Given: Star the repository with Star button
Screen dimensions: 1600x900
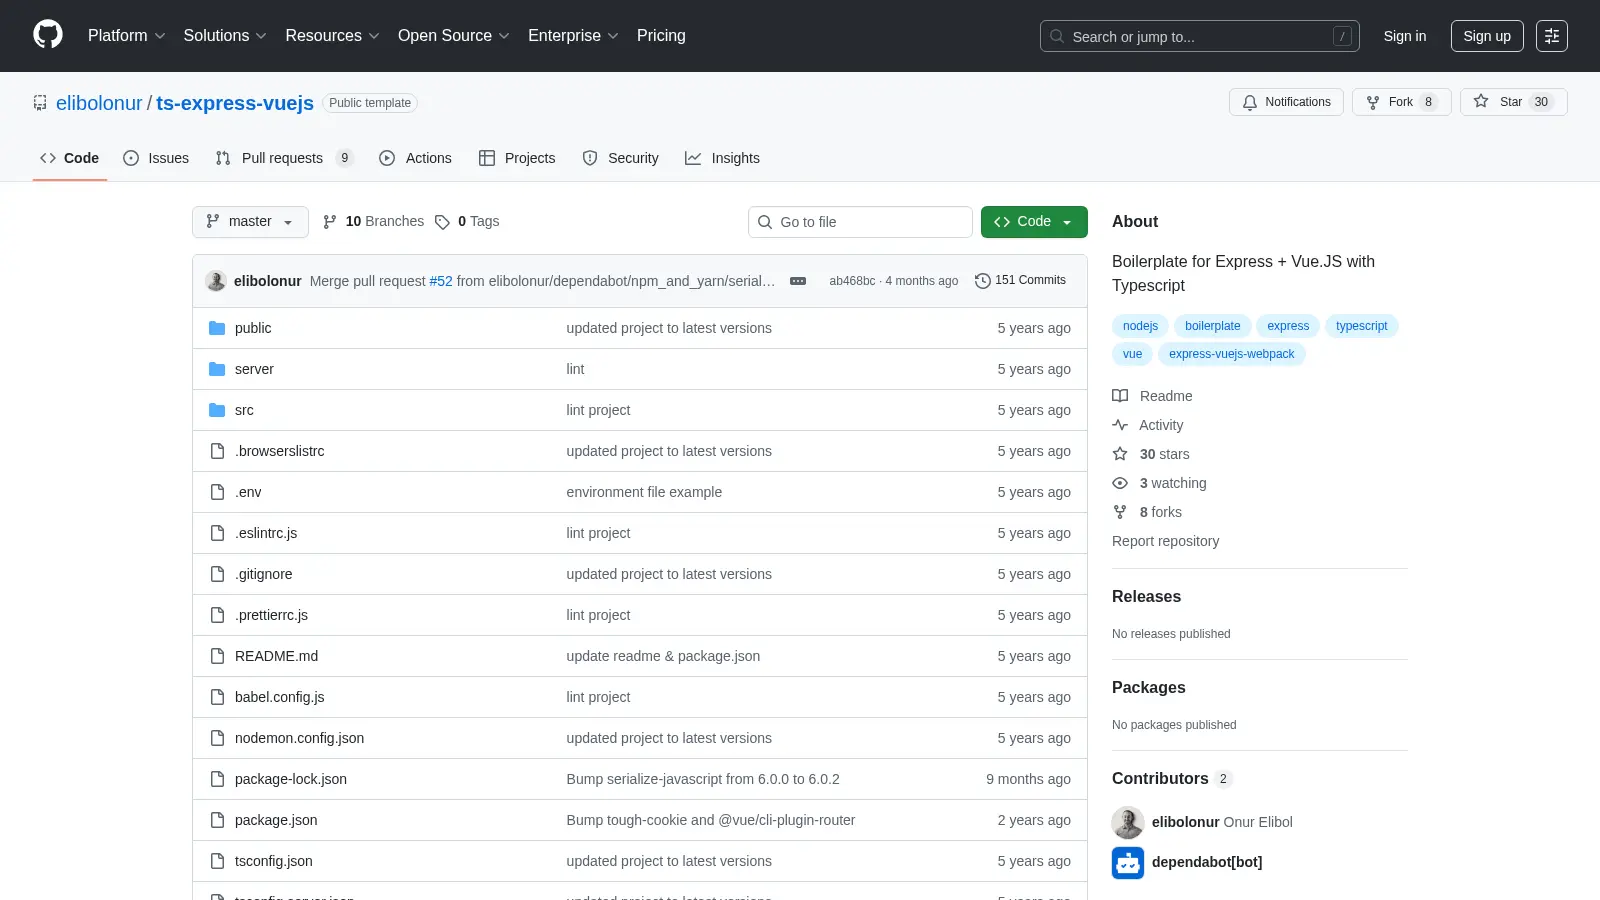Looking at the screenshot, I should (x=1513, y=102).
